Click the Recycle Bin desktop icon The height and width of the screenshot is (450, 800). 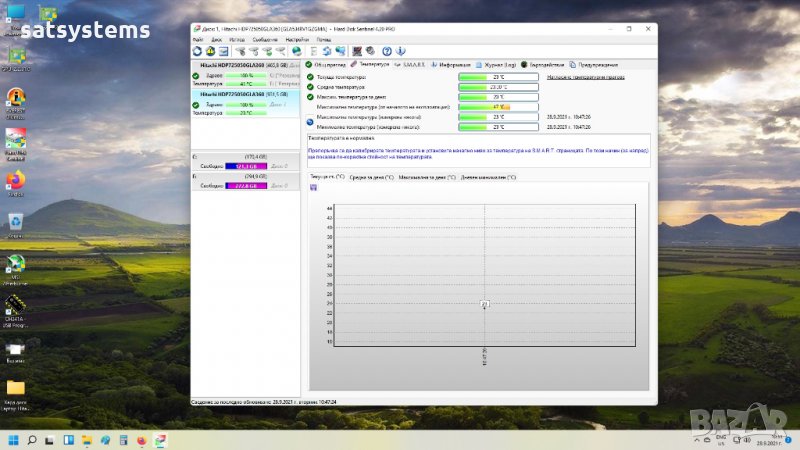coord(15,223)
